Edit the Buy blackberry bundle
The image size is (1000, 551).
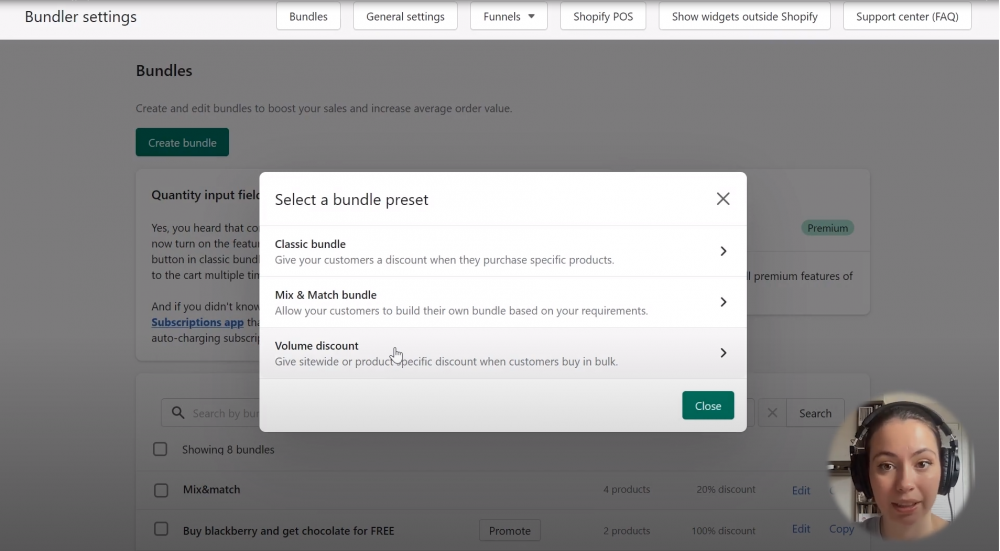[801, 529]
